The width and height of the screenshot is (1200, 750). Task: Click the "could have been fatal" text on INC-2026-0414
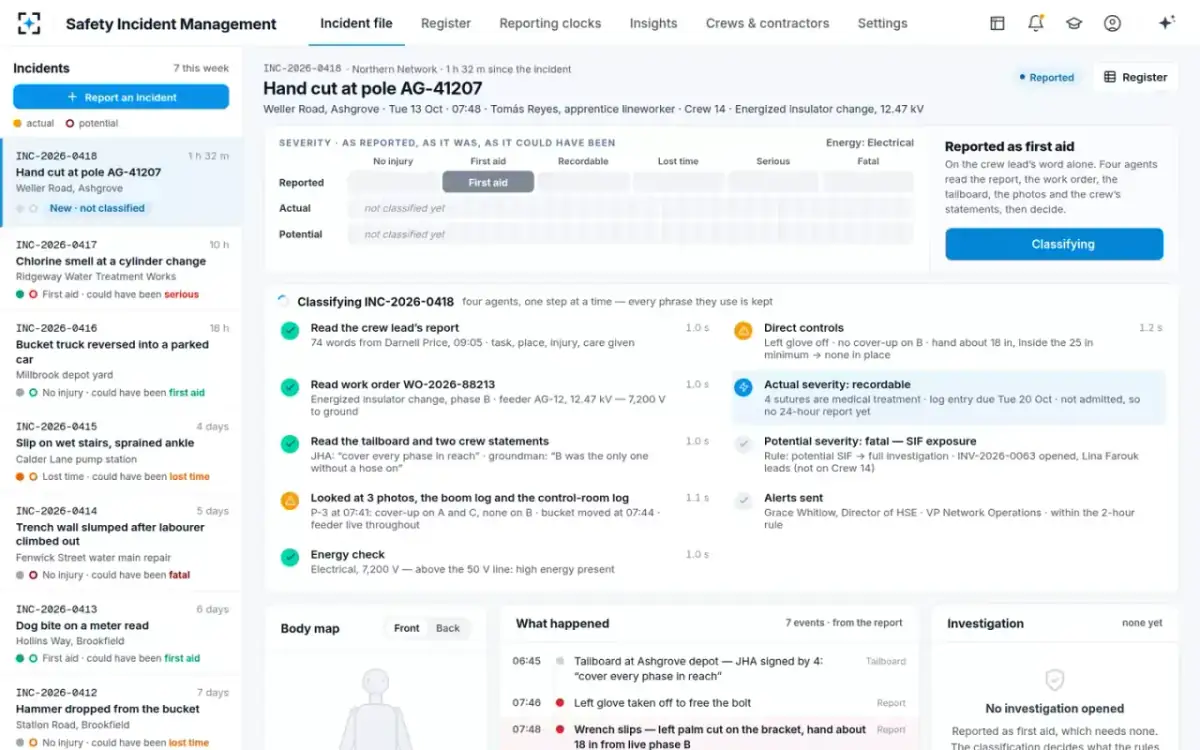(x=140, y=575)
